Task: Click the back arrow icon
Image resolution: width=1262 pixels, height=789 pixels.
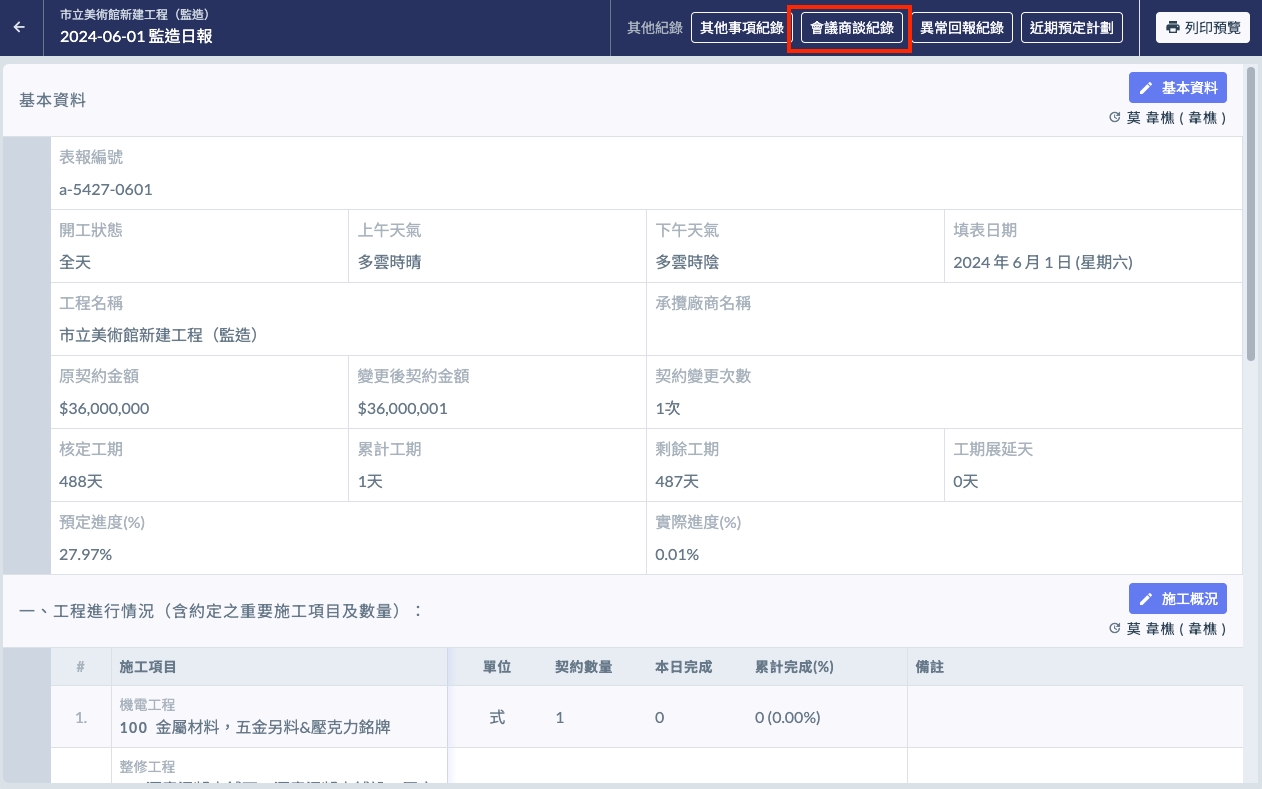Action: point(19,27)
